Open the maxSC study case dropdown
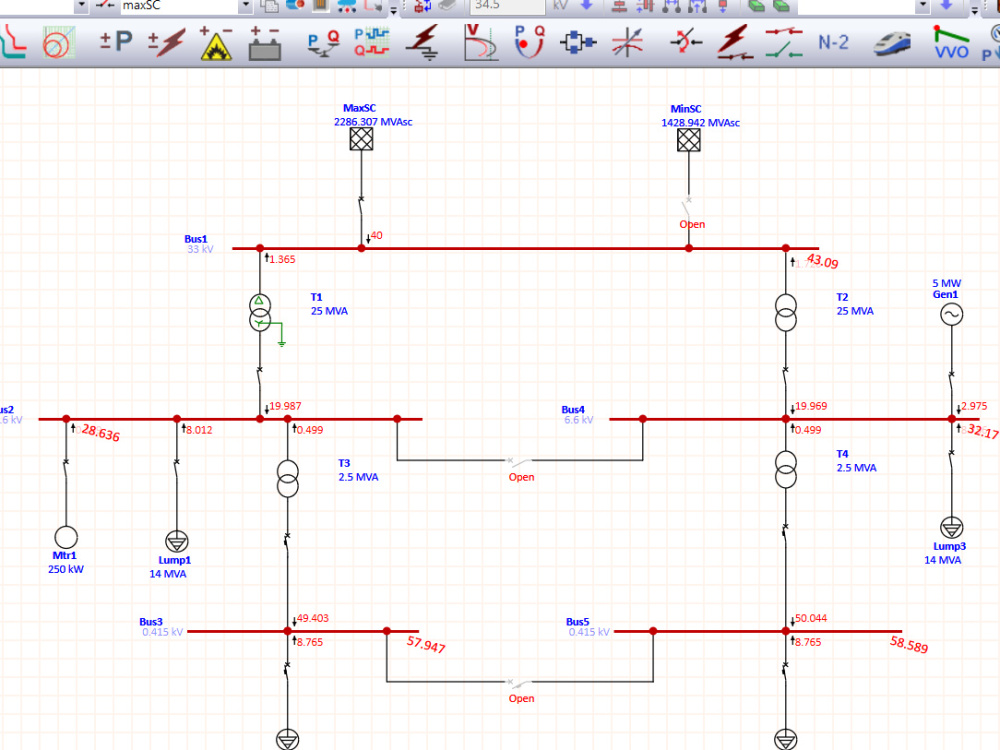Screen dimensions: 1000x750 coord(243,6)
